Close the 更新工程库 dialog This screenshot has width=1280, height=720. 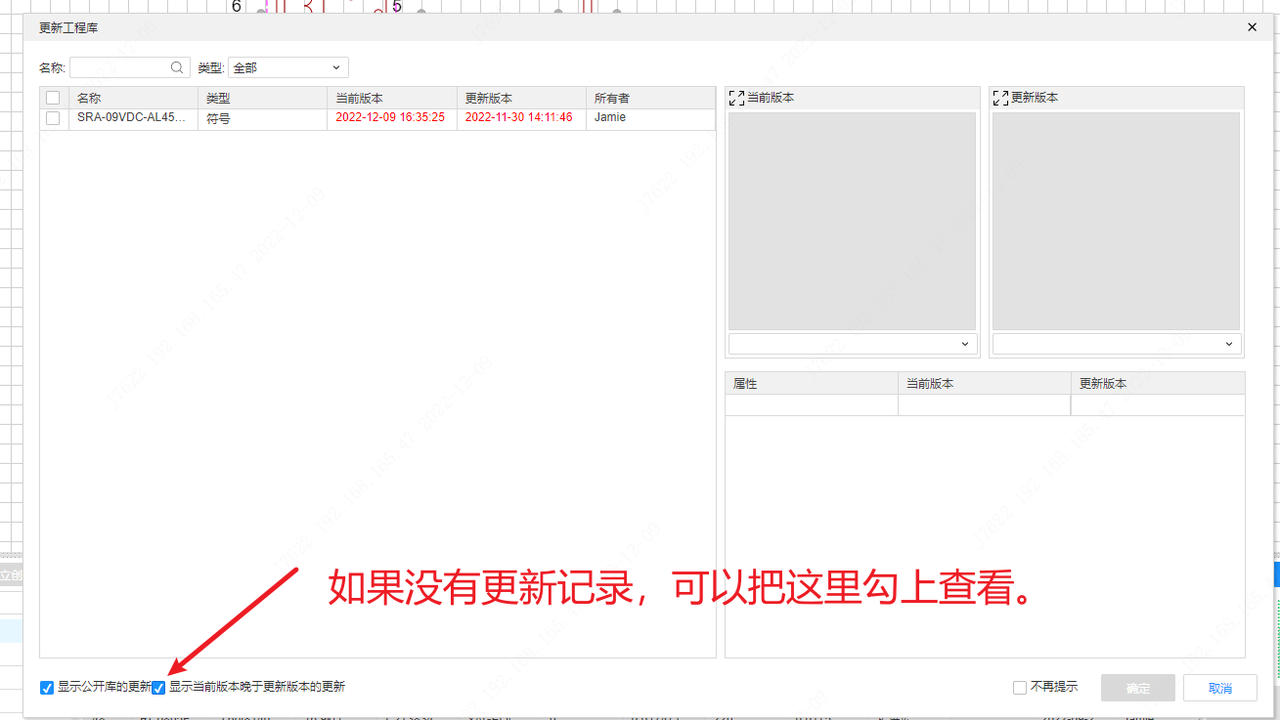(1252, 27)
